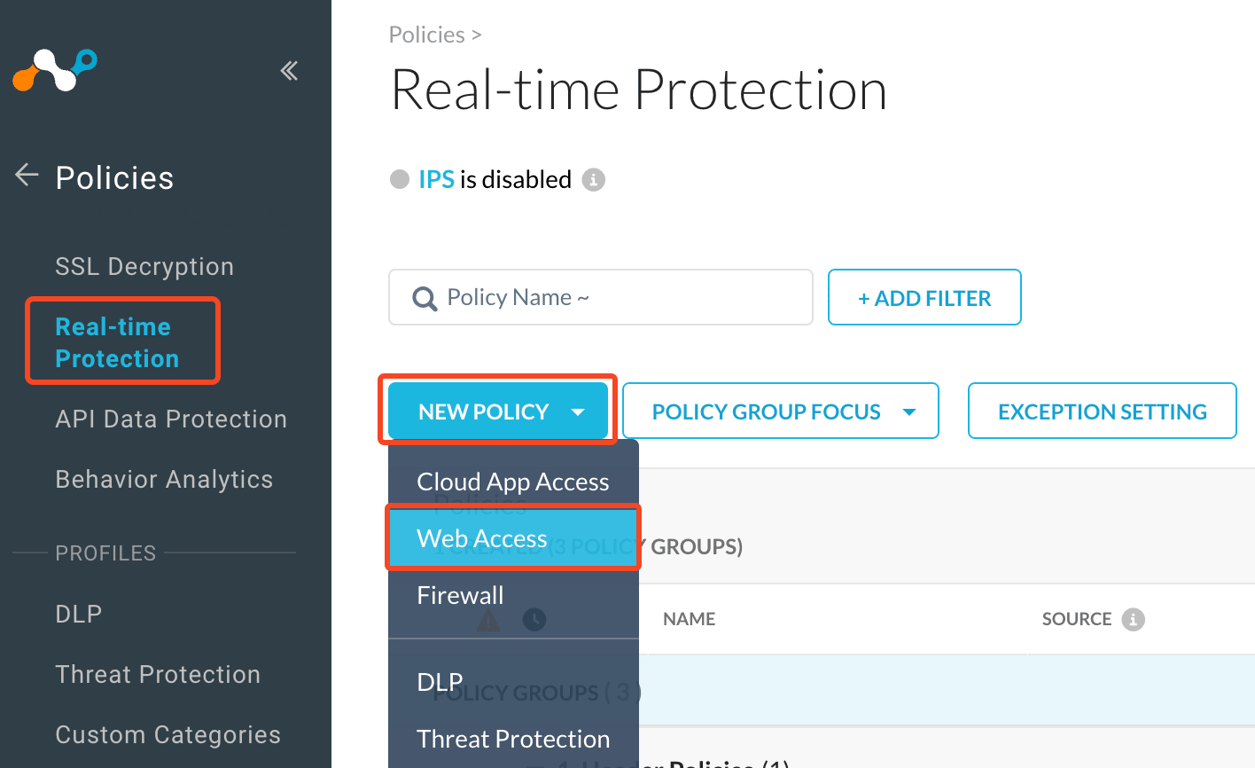The width and height of the screenshot is (1255, 768).
Task: Collapse the sidebar with double chevron
Action: (289, 70)
